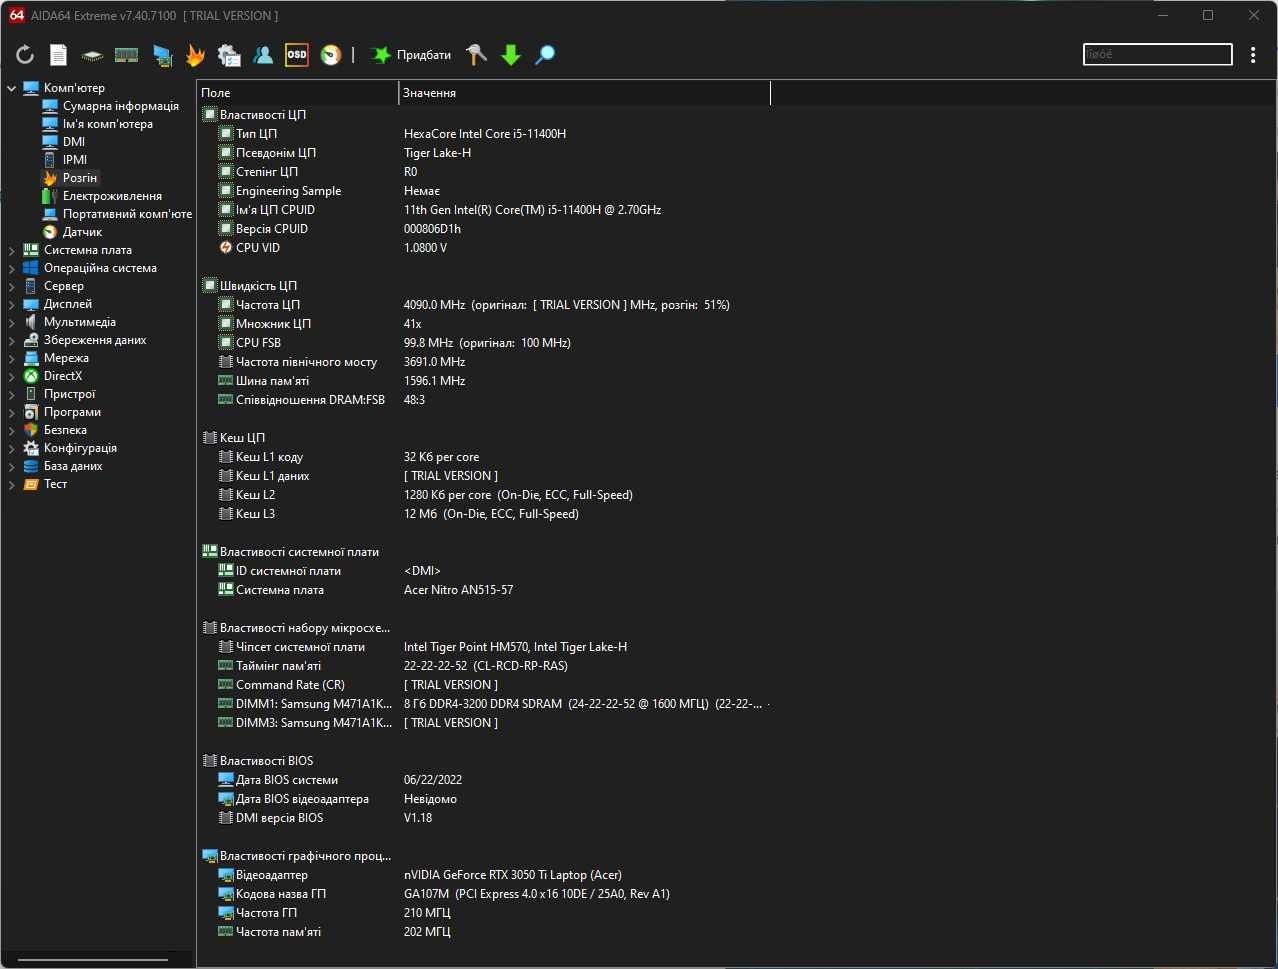Click the CPU chip toolbar icon

[92, 55]
